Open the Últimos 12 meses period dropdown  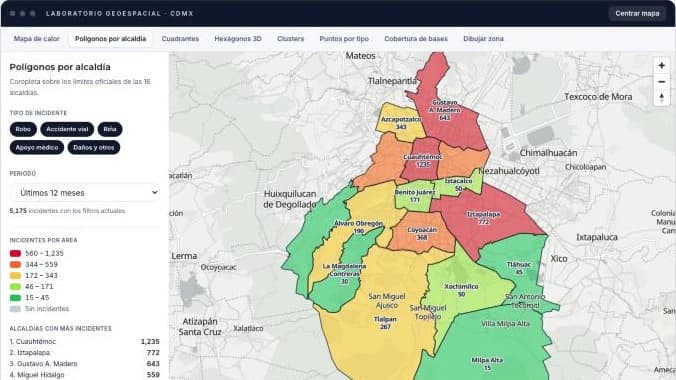pos(84,193)
